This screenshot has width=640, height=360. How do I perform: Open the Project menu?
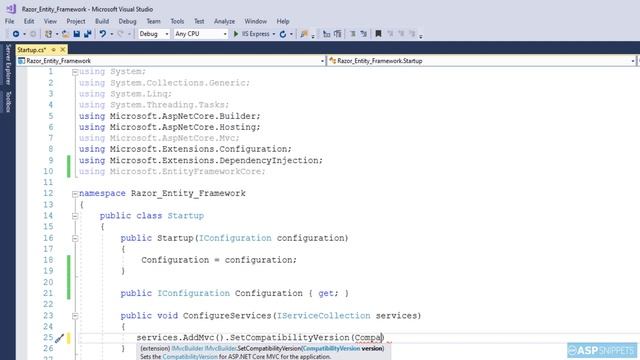(x=76, y=21)
